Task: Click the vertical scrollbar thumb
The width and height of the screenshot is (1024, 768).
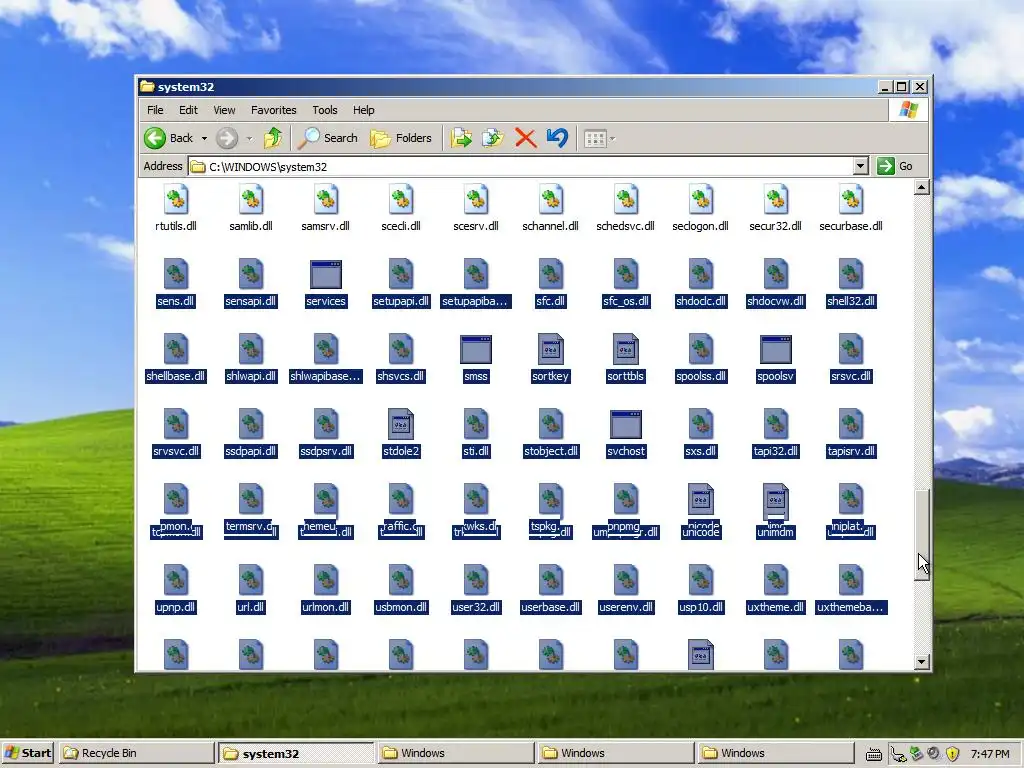Action: pyautogui.click(x=921, y=534)
